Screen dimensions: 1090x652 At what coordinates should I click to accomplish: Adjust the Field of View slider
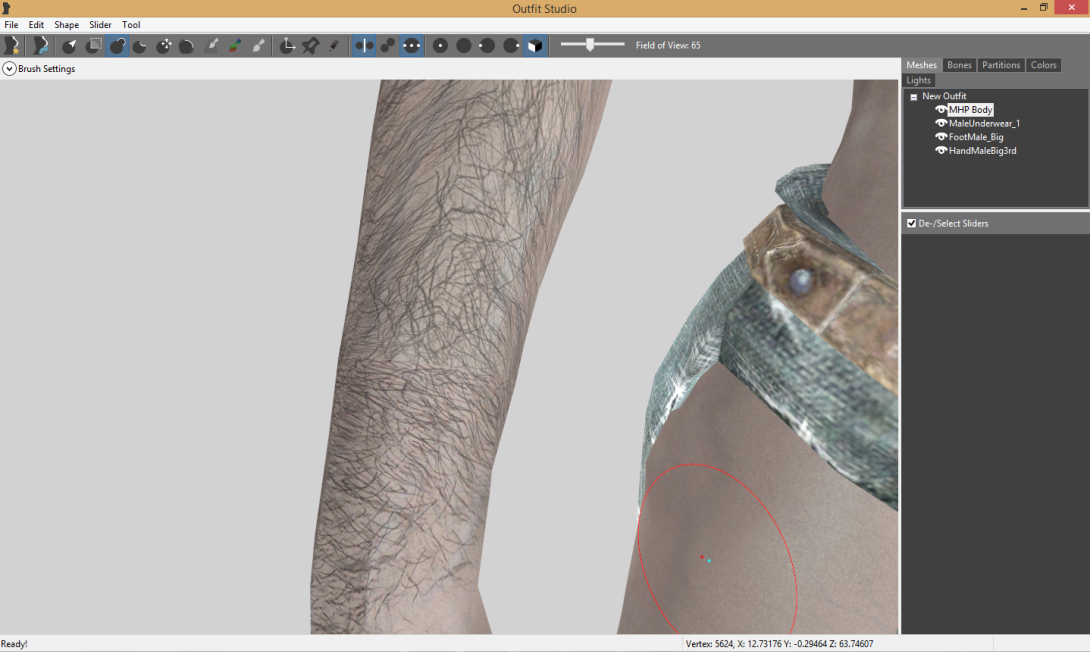pyautogui.click(x=590, y=45)
